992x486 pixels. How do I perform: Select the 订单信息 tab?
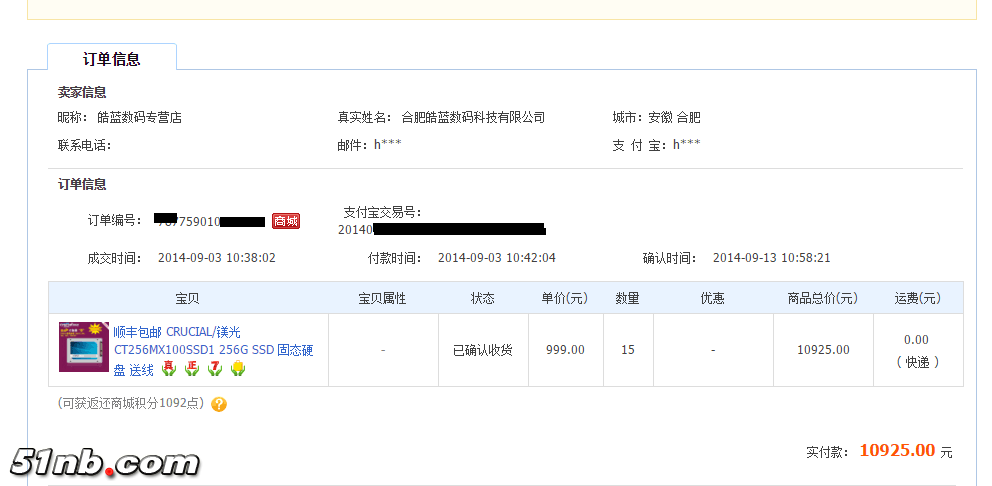coord(112,59)
